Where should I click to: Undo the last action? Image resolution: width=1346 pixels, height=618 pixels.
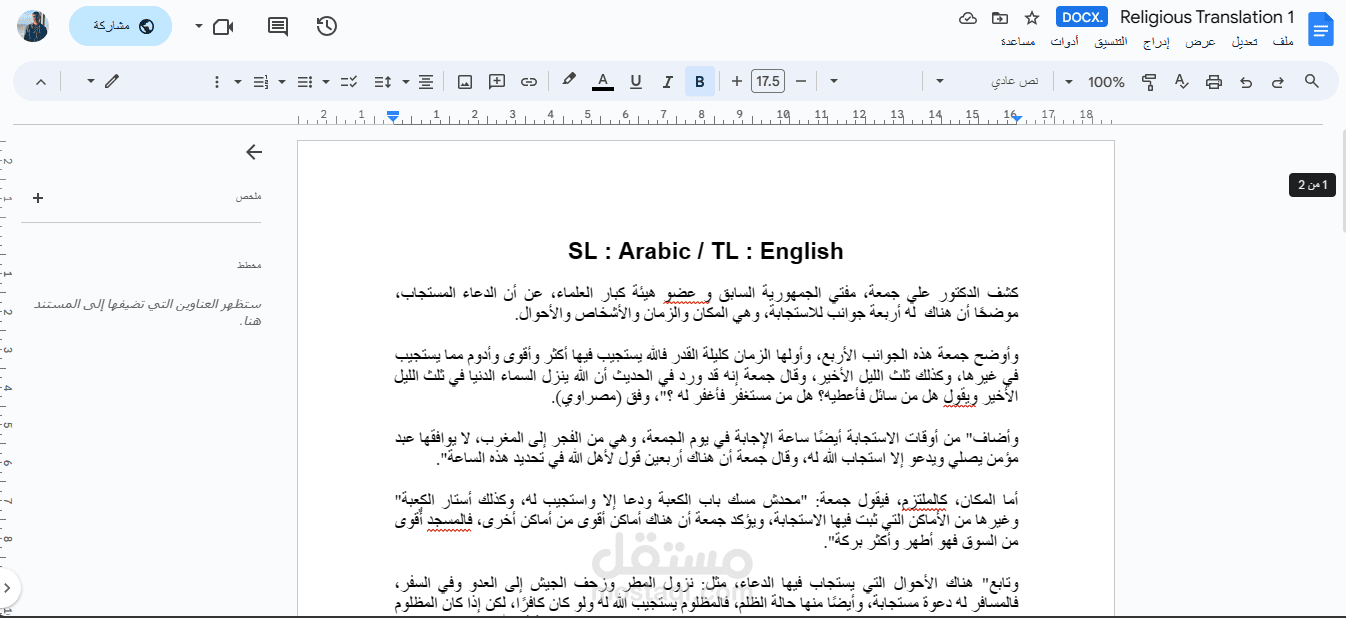click(1245, 81)
